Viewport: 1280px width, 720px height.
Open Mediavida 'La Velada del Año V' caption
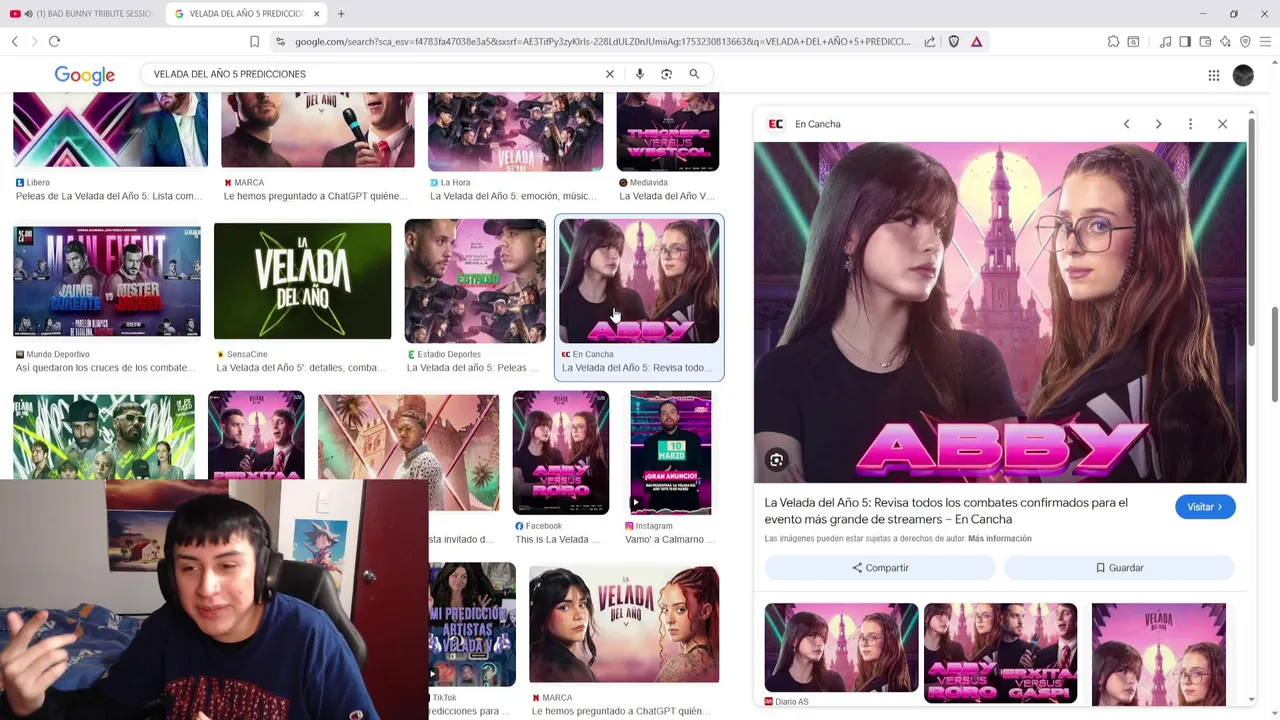pos(667,196)
